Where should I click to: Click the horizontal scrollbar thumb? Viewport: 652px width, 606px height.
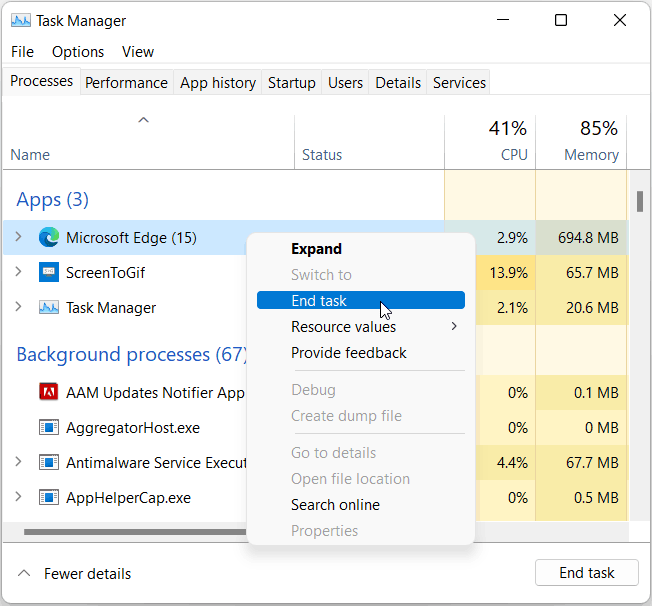pos(135,532)
